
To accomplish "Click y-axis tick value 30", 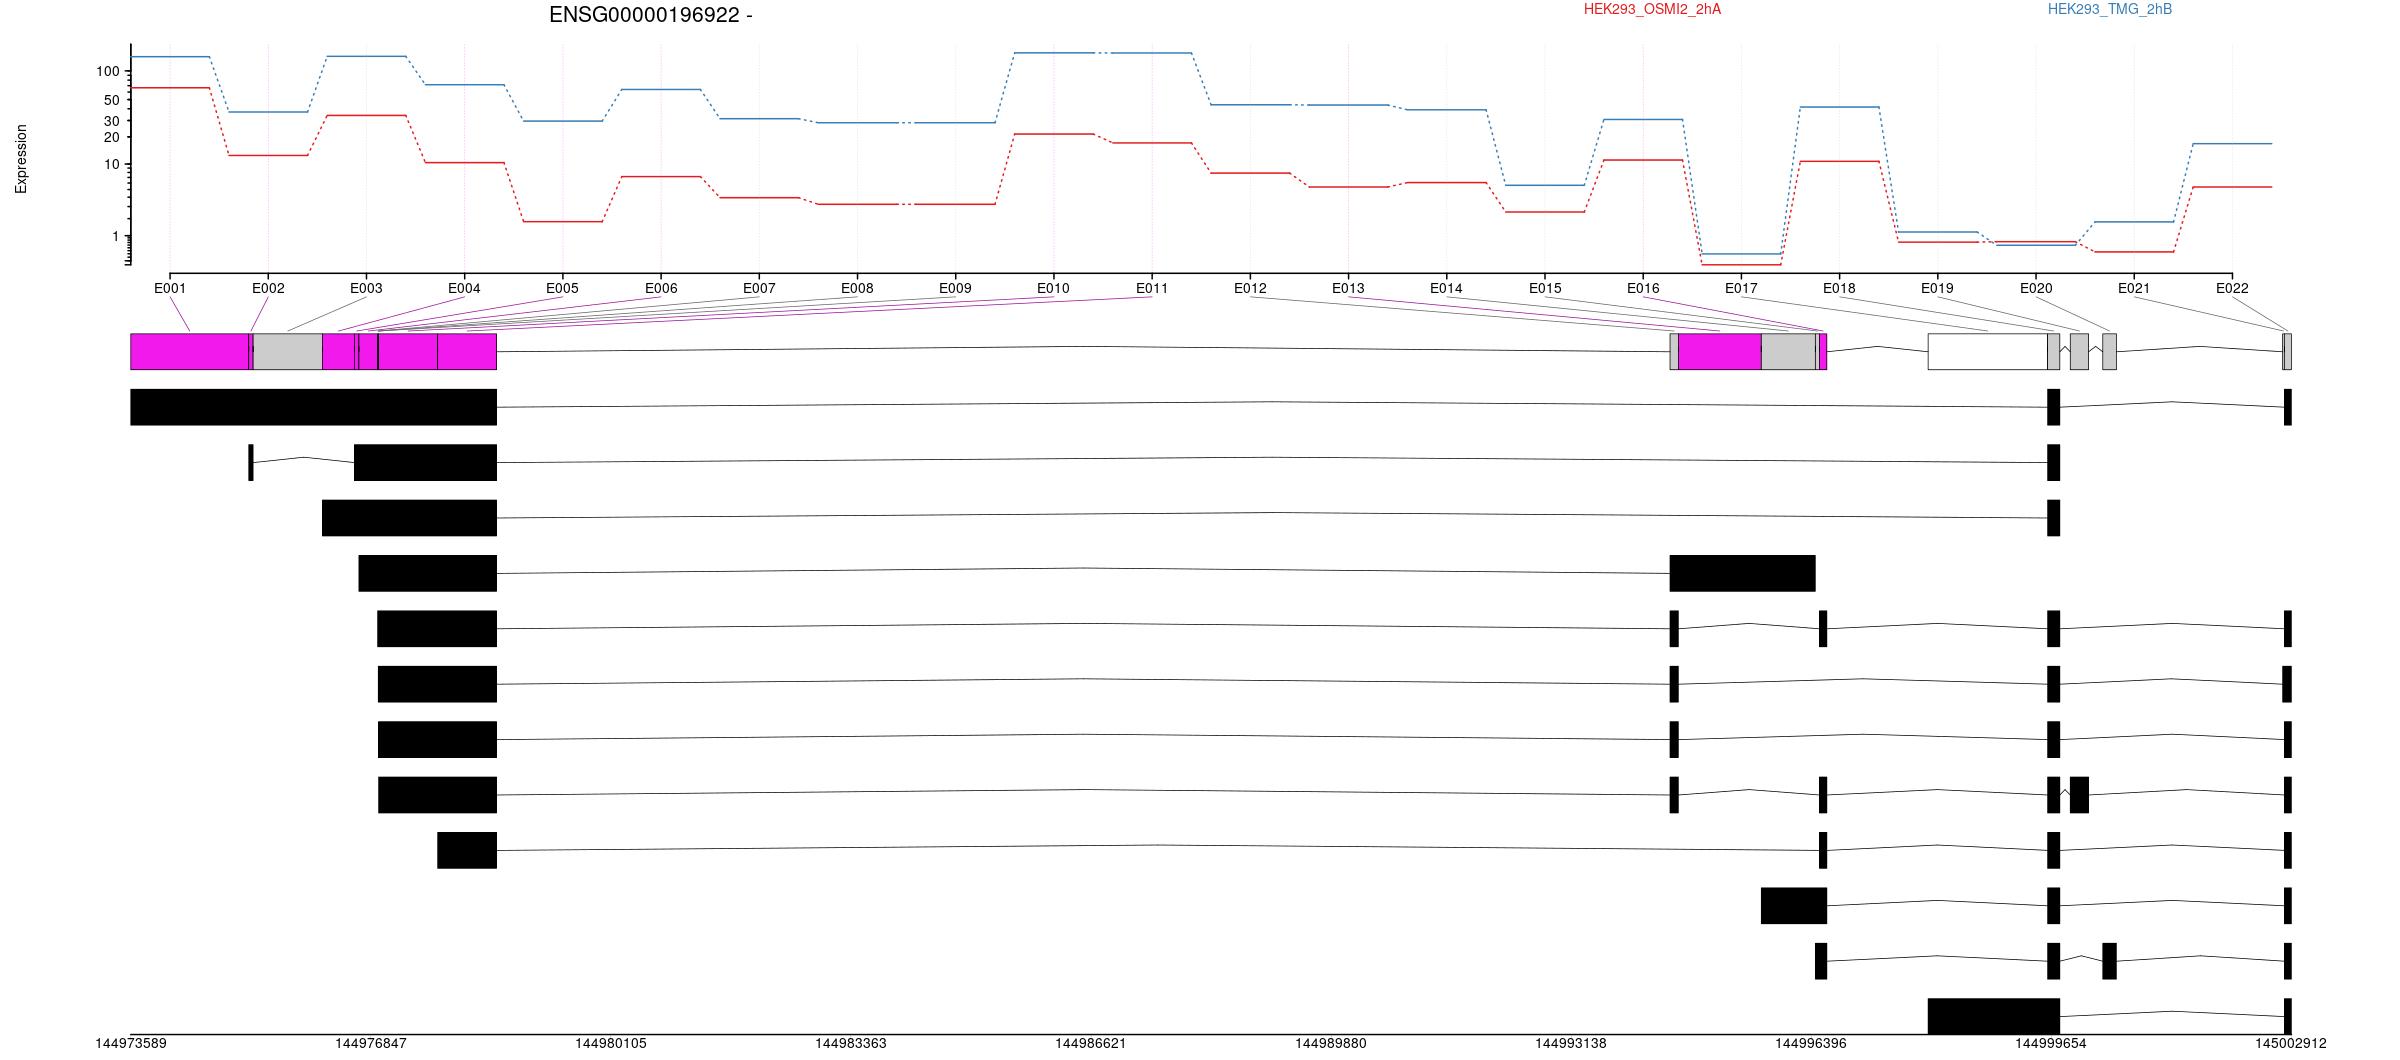I will pyautogui.click(x=112, y=121).
